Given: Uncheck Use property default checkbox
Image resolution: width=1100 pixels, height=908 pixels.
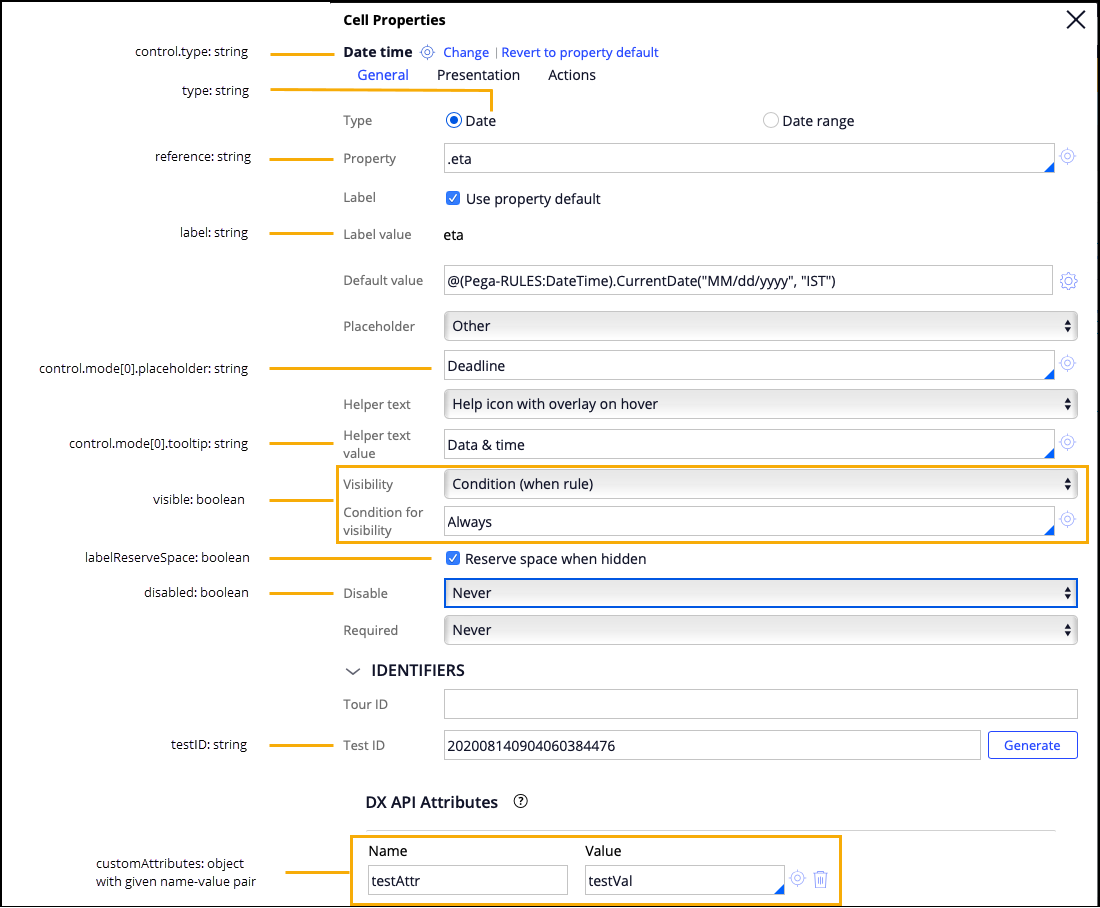Looking at the screenshot, I should click(x=453, y=198).
